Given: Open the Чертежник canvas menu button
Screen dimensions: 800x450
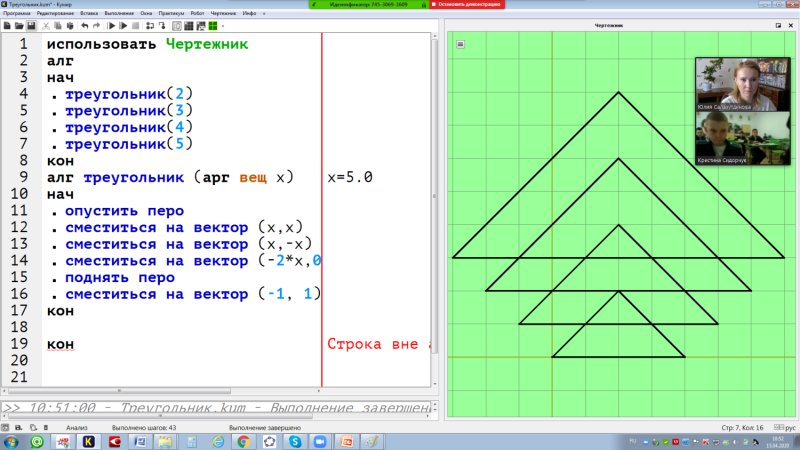Looking at the screenshot, I should click(x=460, y=44).
